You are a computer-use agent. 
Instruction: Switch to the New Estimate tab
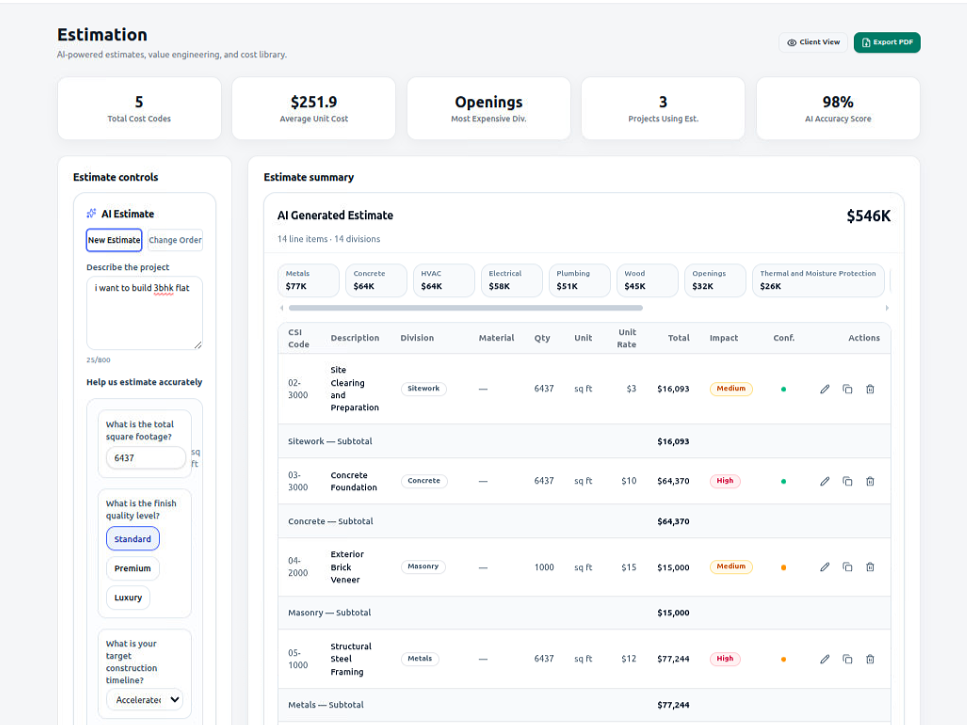[114, 240]
